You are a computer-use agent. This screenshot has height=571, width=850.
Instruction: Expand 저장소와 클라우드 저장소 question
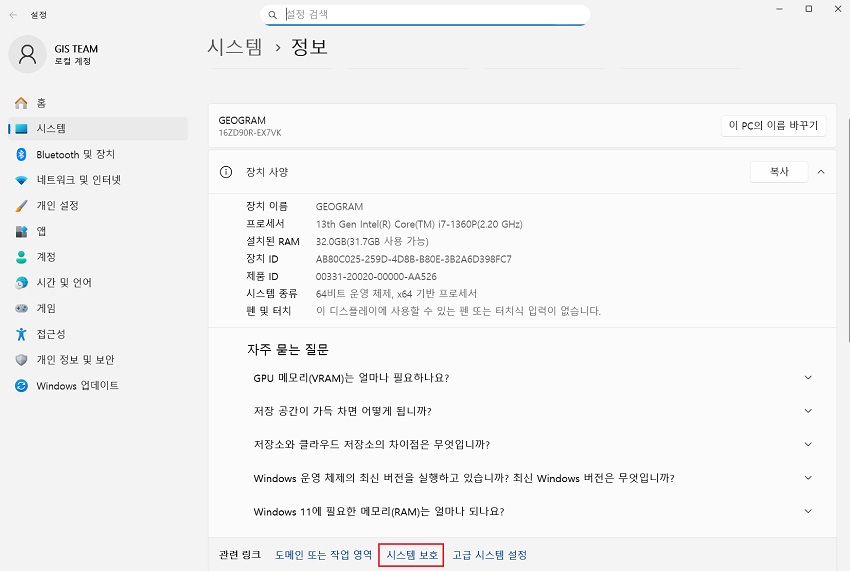point(808,445)
